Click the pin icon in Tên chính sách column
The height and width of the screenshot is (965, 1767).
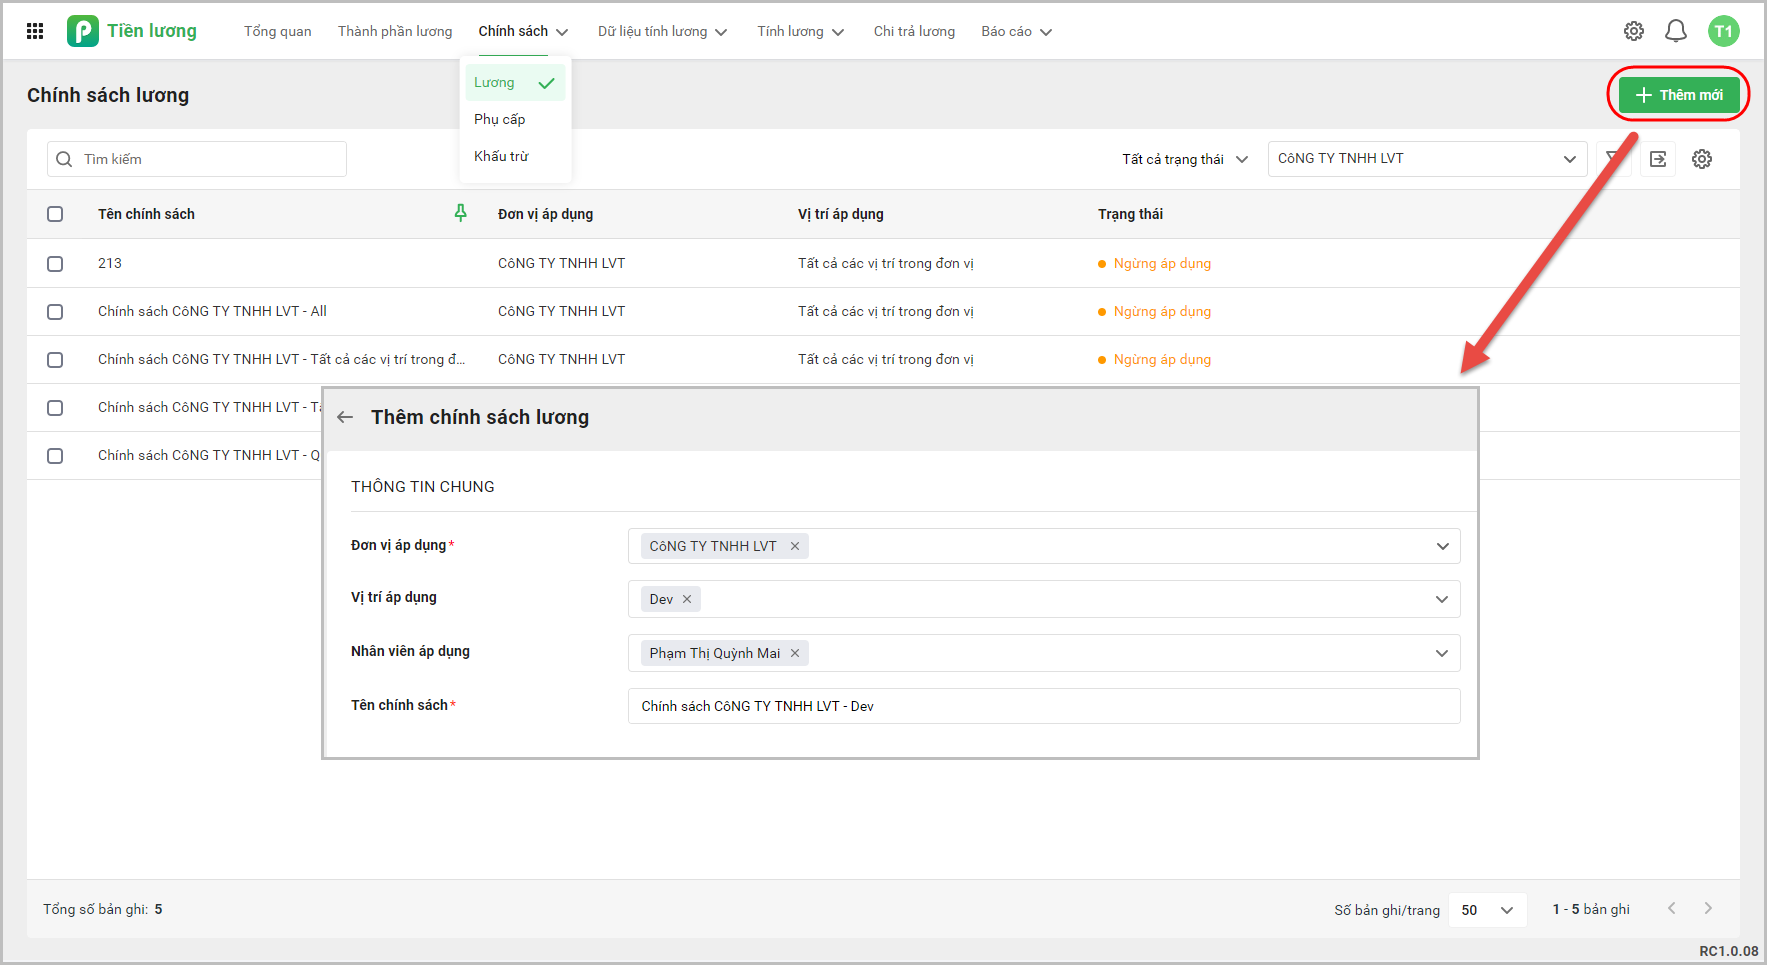pyautogui.click(x=460, y=213)
